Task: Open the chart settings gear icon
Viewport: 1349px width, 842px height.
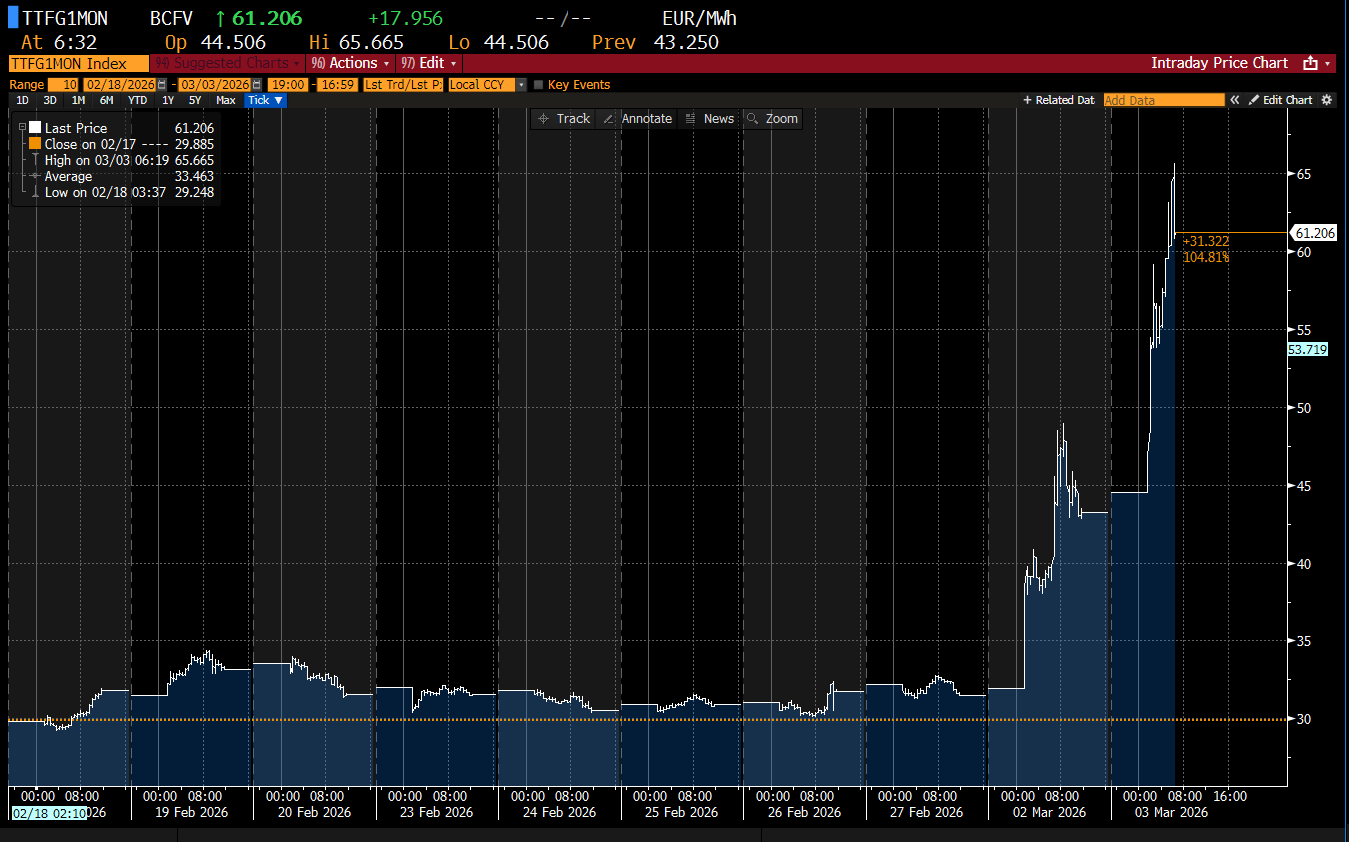Action: pos(1327,100)
